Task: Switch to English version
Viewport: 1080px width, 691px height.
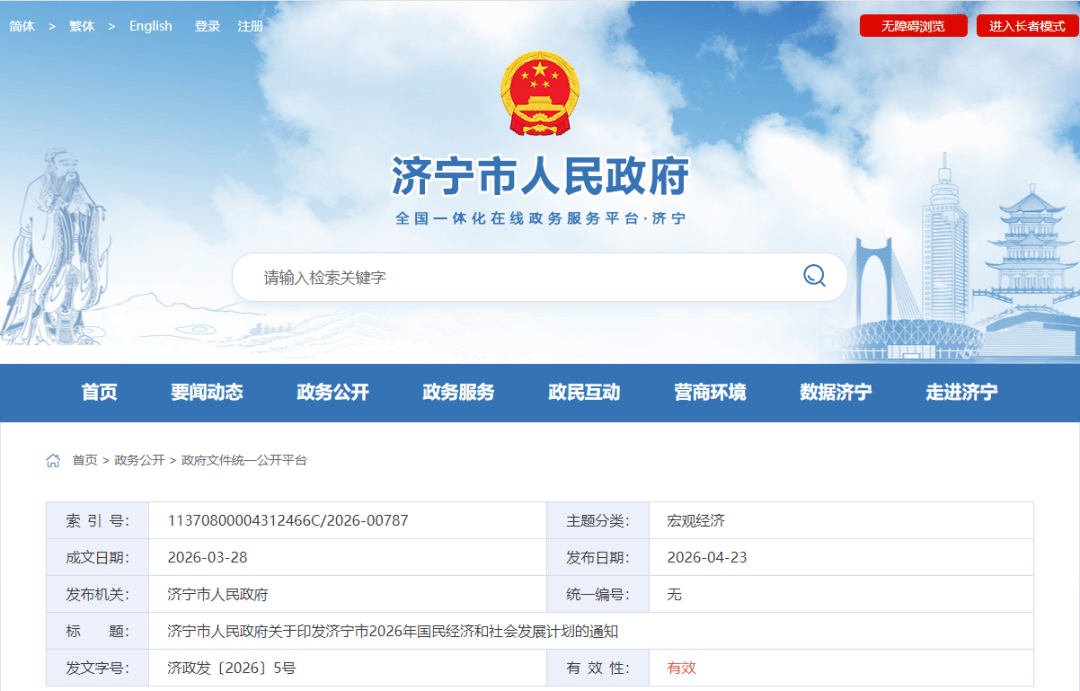Action: pyautogui.click(x=150, y=26)
